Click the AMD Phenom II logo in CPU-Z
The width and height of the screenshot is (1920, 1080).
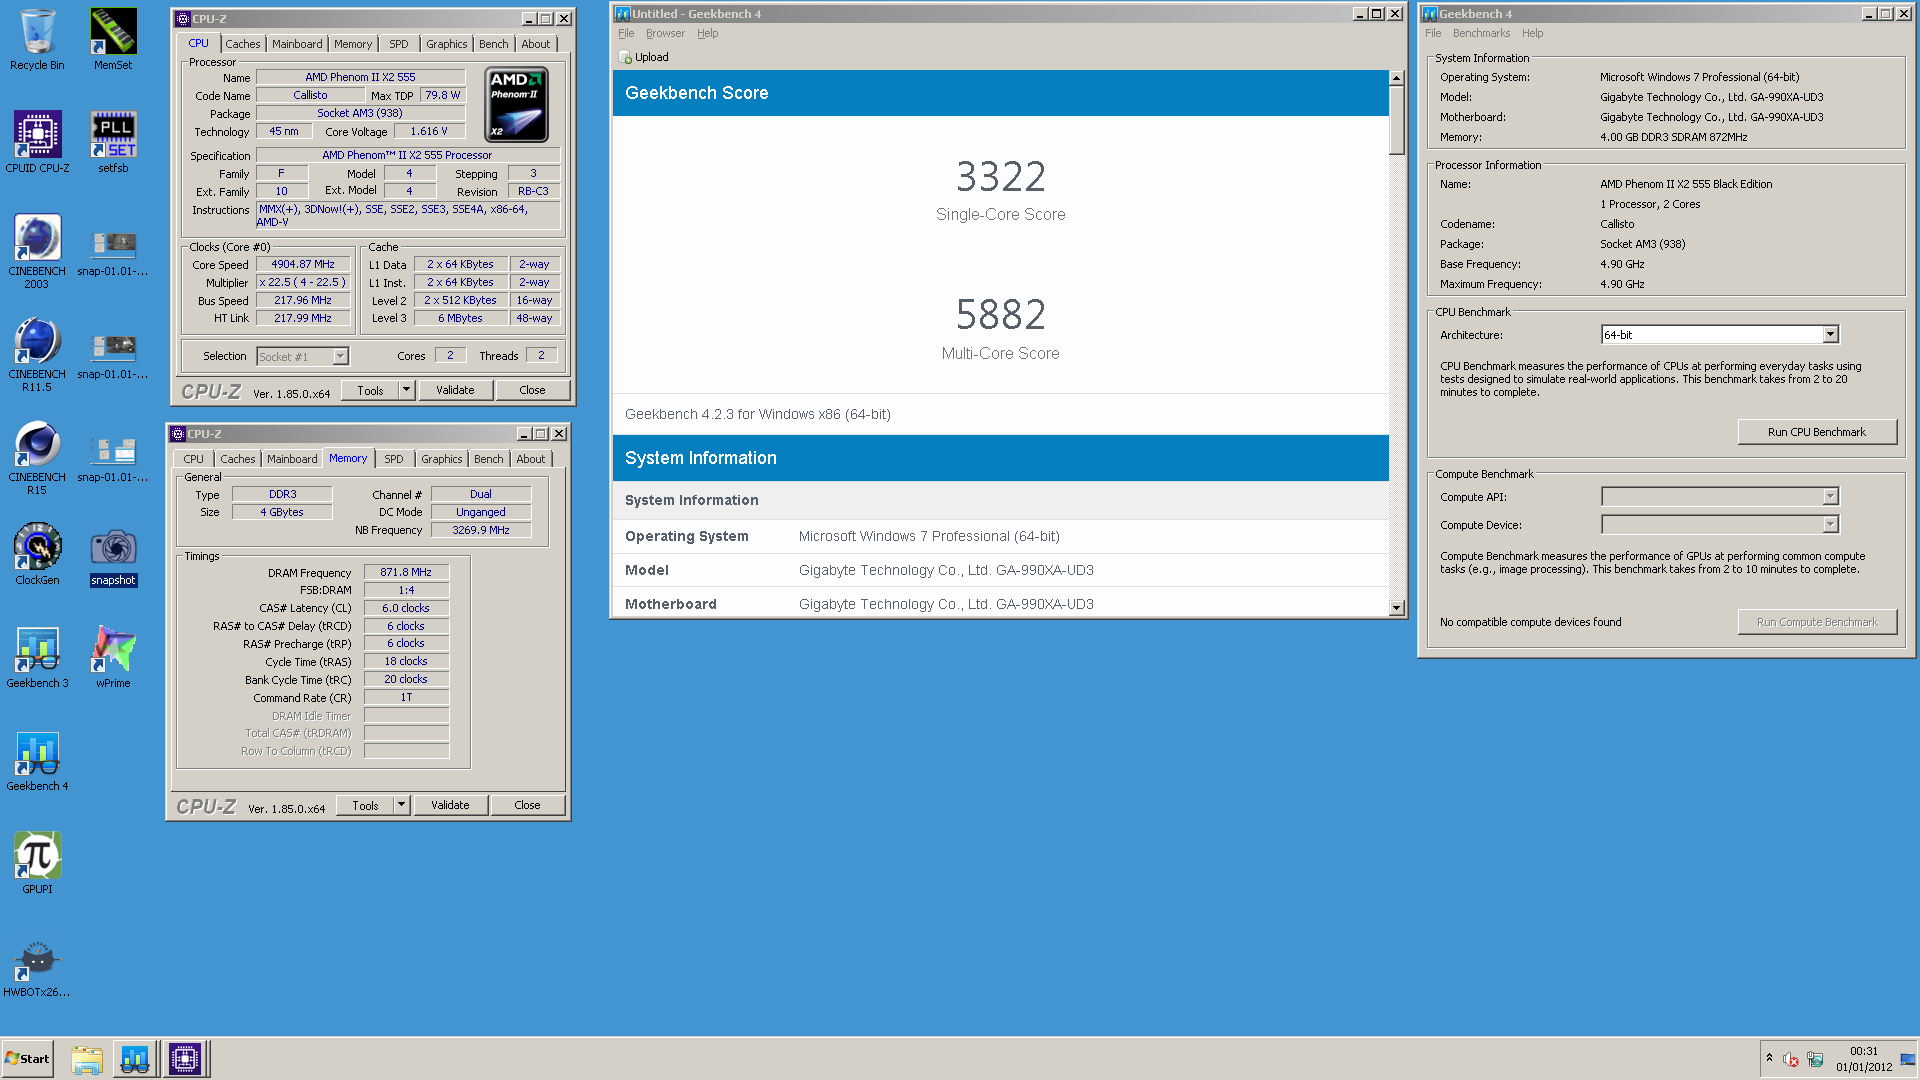pyautogui.click(x=517, y=105)
